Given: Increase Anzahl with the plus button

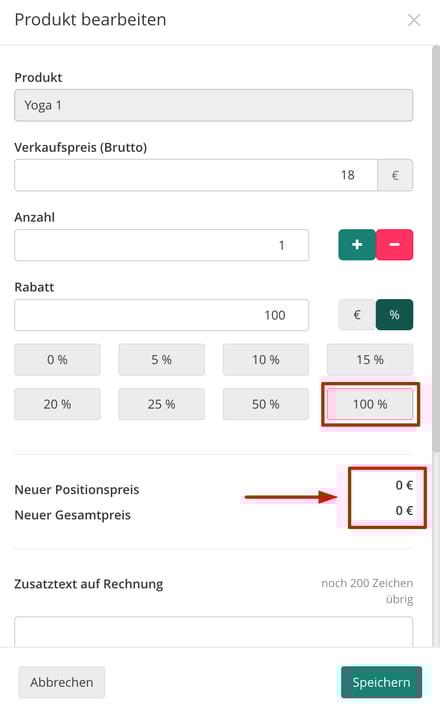Looking at the screenshot, I should pyautogui.click(x=357, y=245).
